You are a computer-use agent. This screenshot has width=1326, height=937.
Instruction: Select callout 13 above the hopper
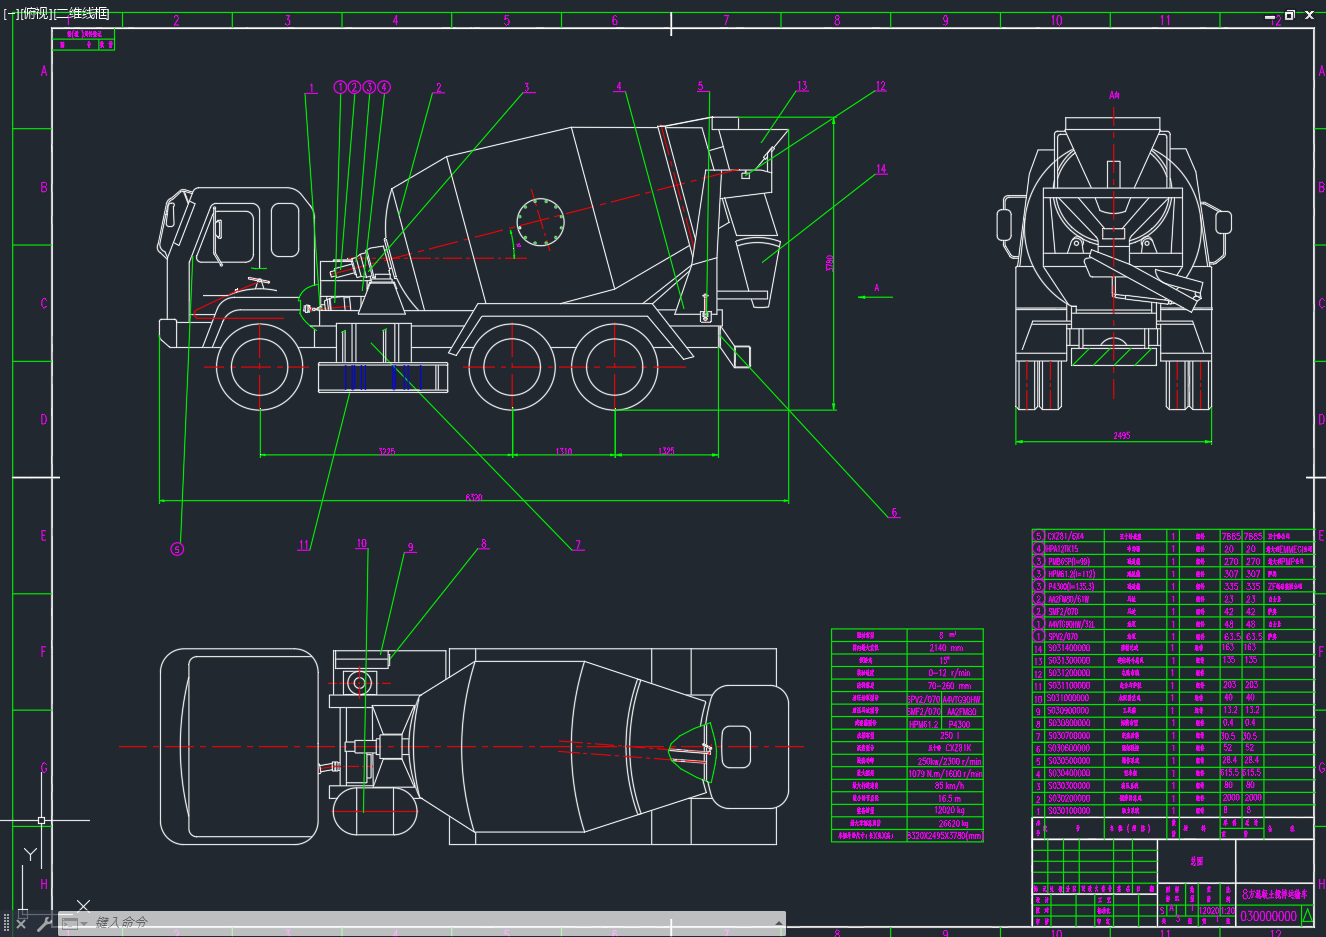pyautogui.click(x=802, y=86)
